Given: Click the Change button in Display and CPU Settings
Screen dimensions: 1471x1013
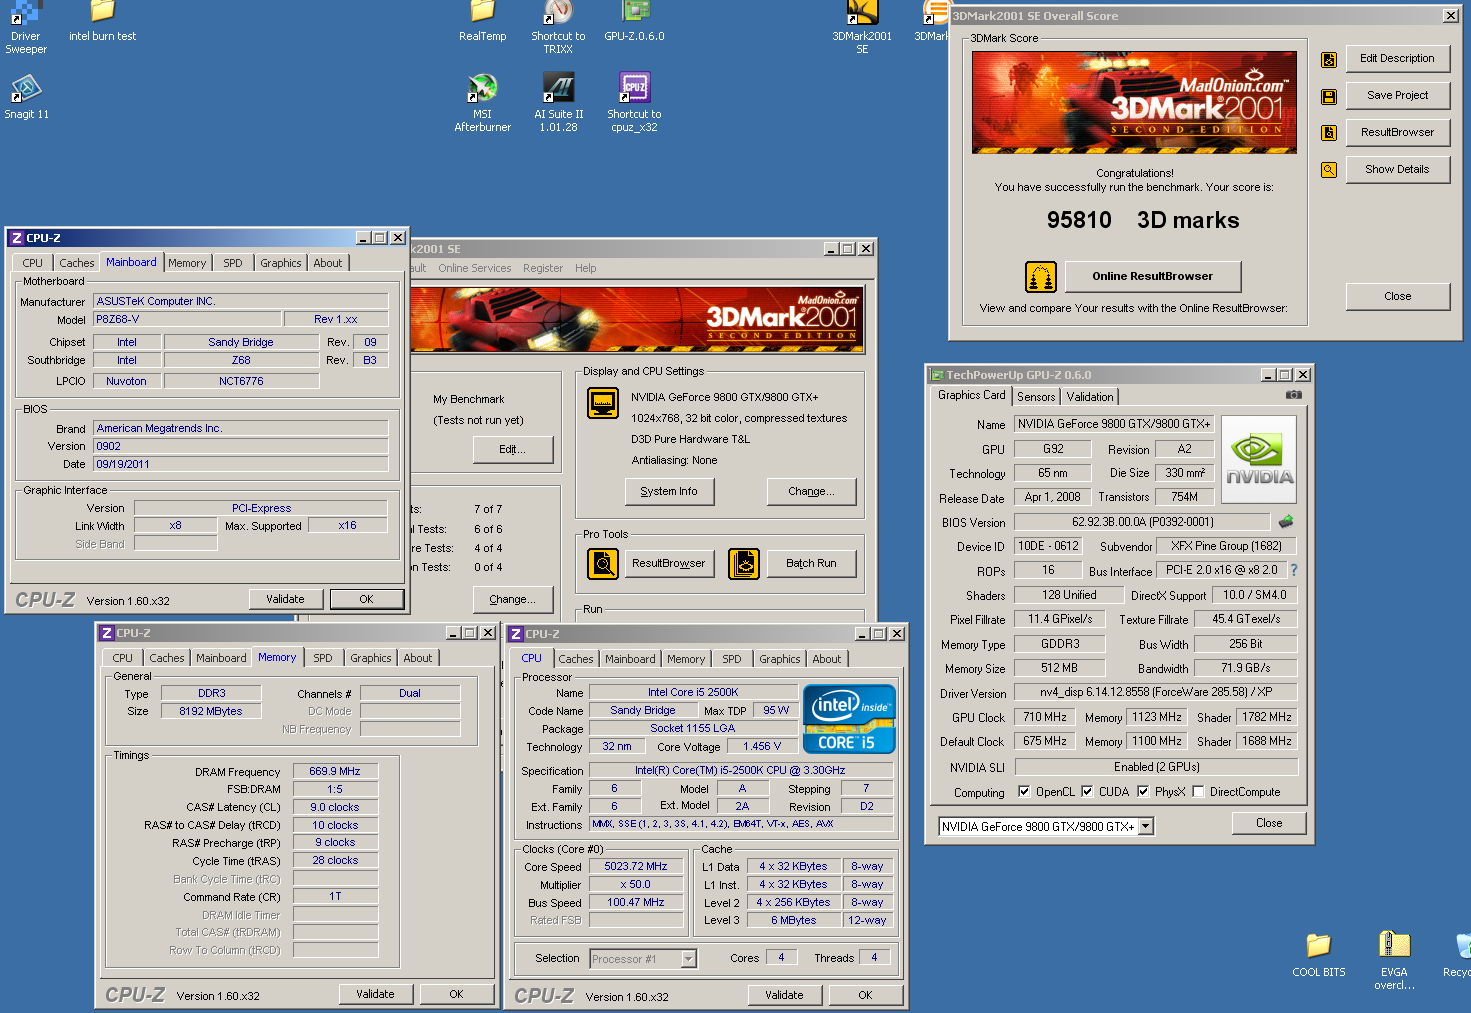Looking at the screenshot, I should (811, 492).
